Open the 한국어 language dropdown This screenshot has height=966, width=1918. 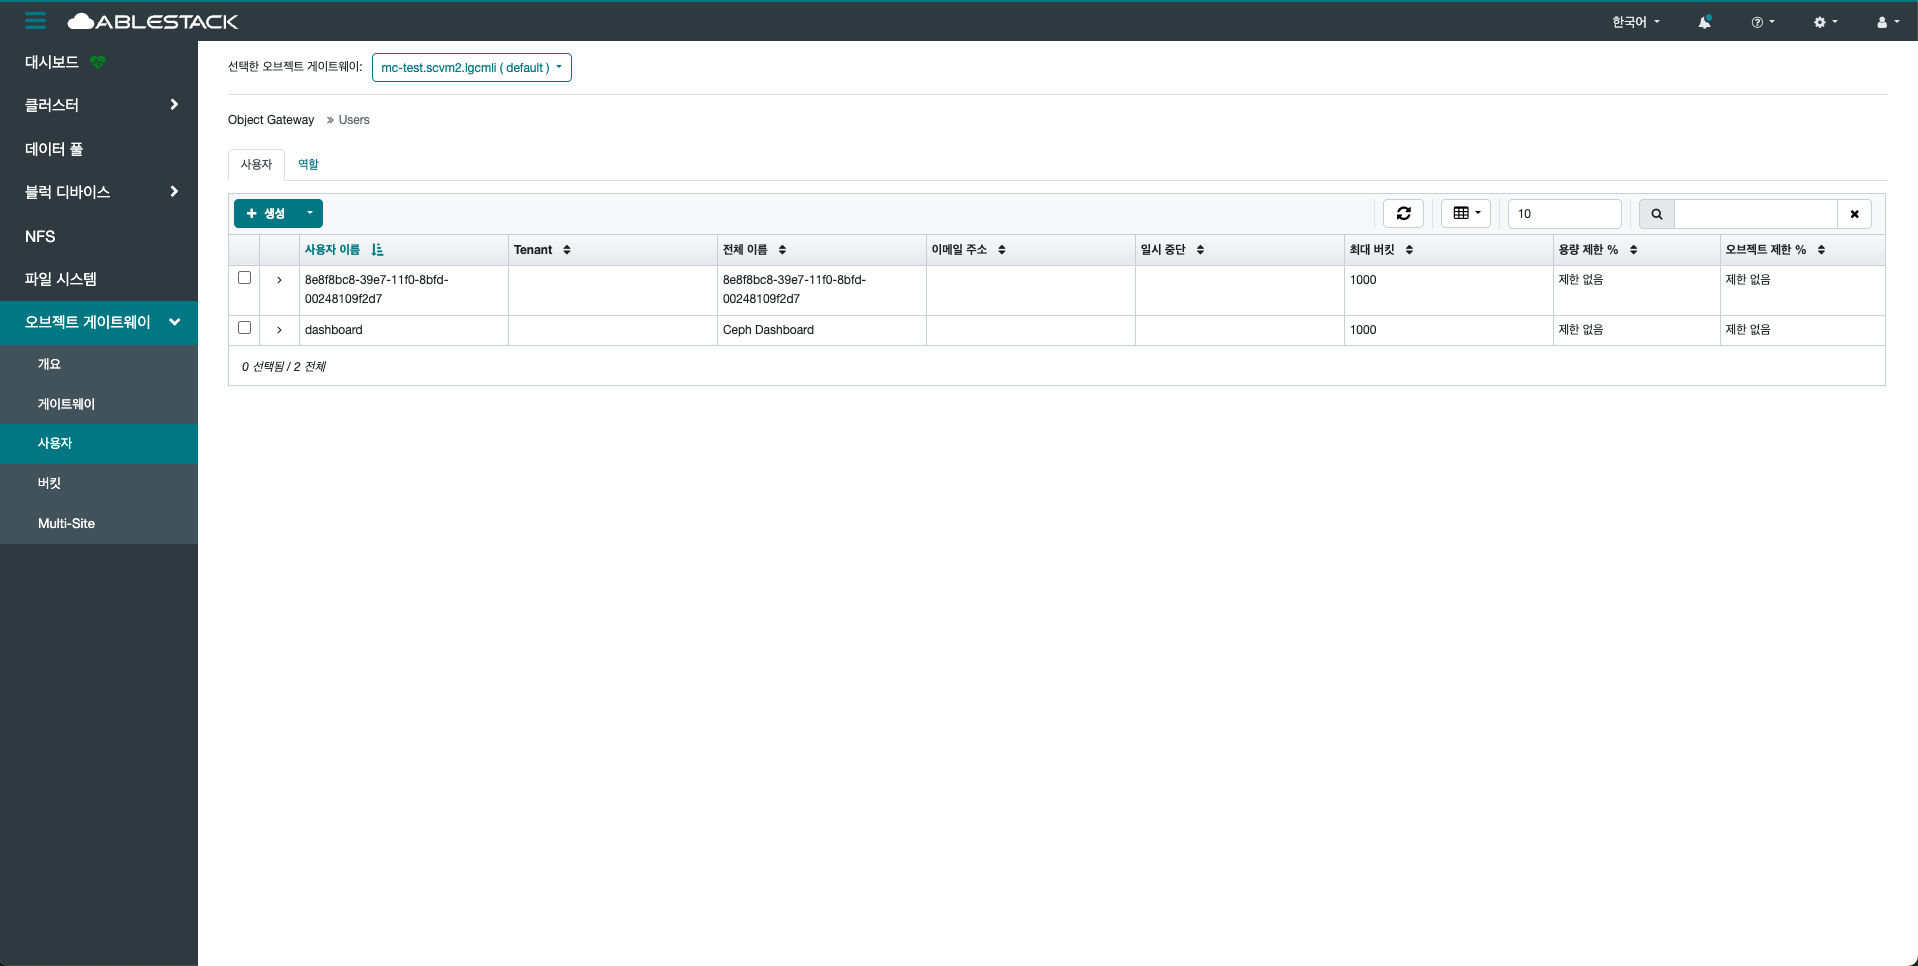[1635, 22]
